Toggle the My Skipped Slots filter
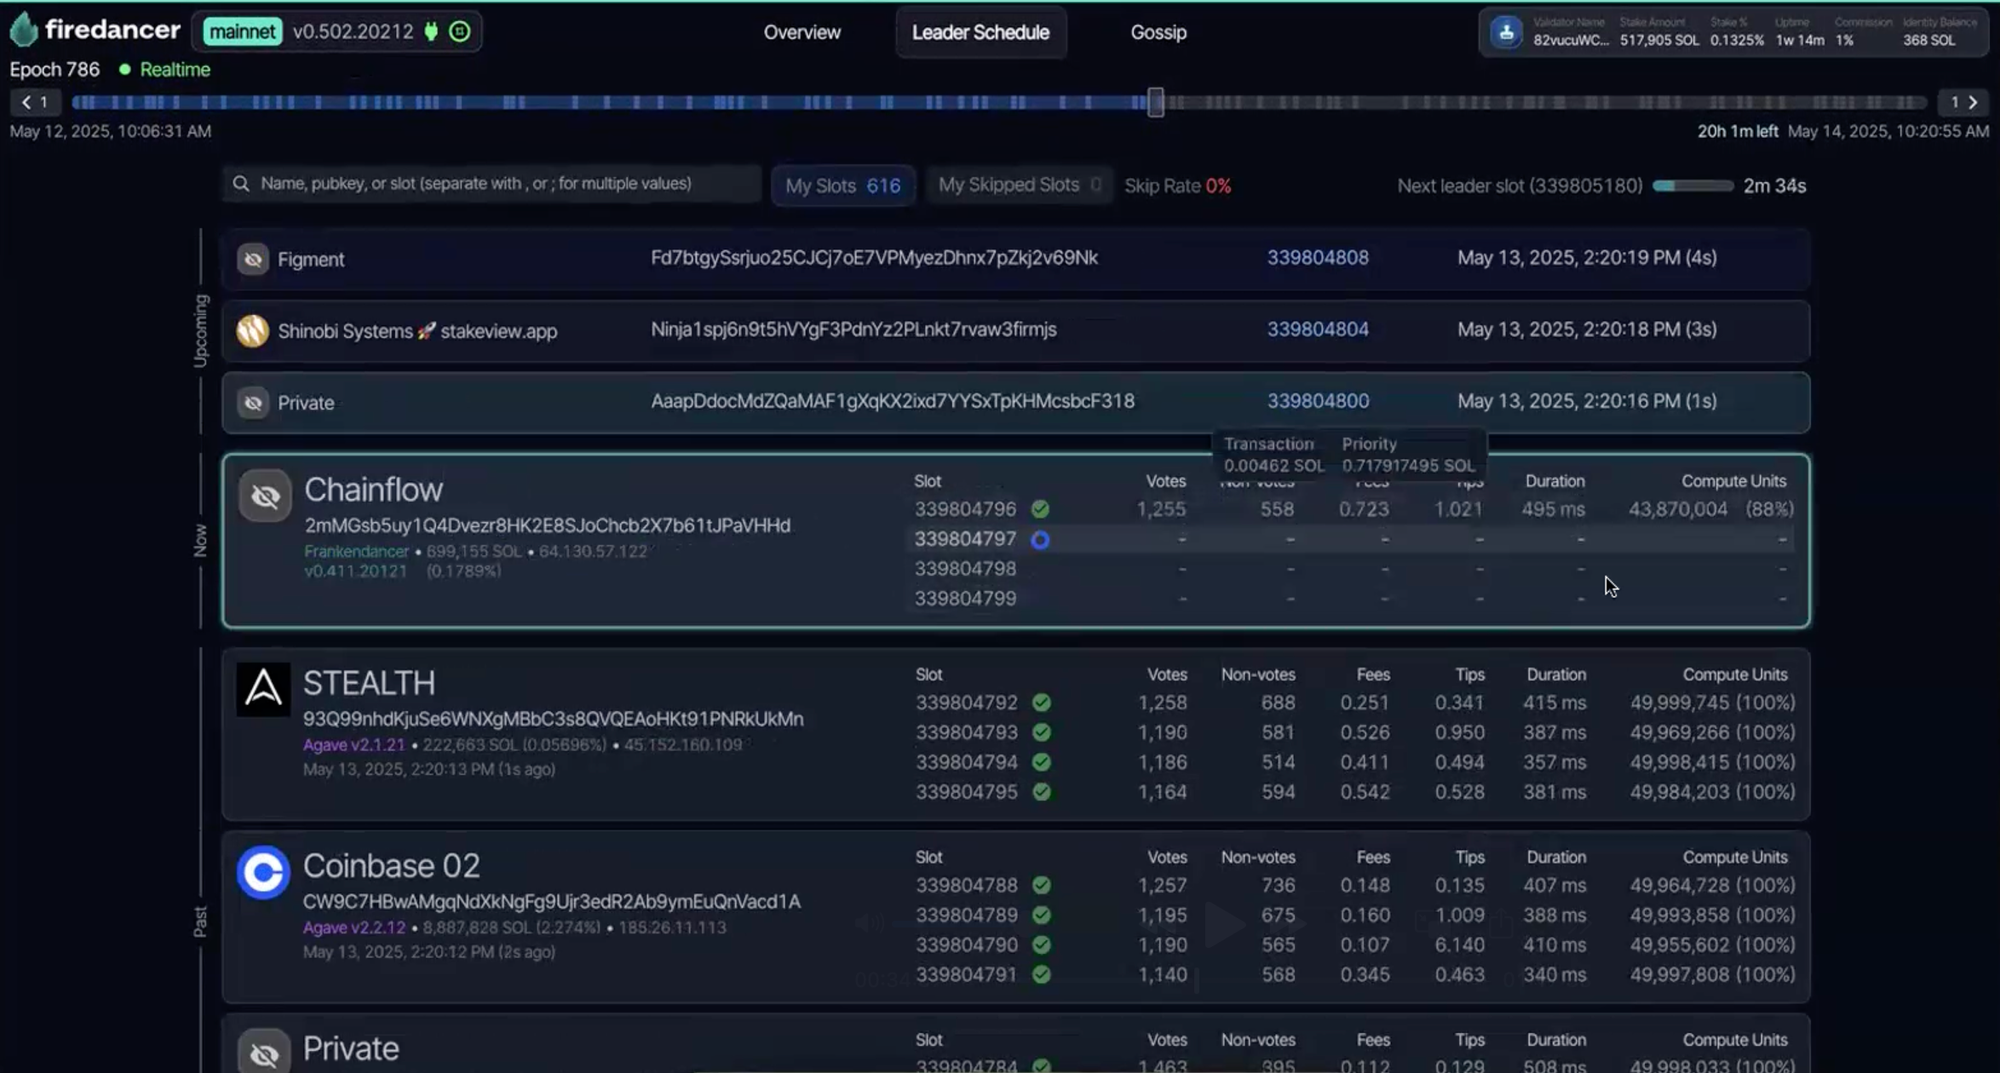This screenshot has width=2000, height=1073. [1019, 185]
